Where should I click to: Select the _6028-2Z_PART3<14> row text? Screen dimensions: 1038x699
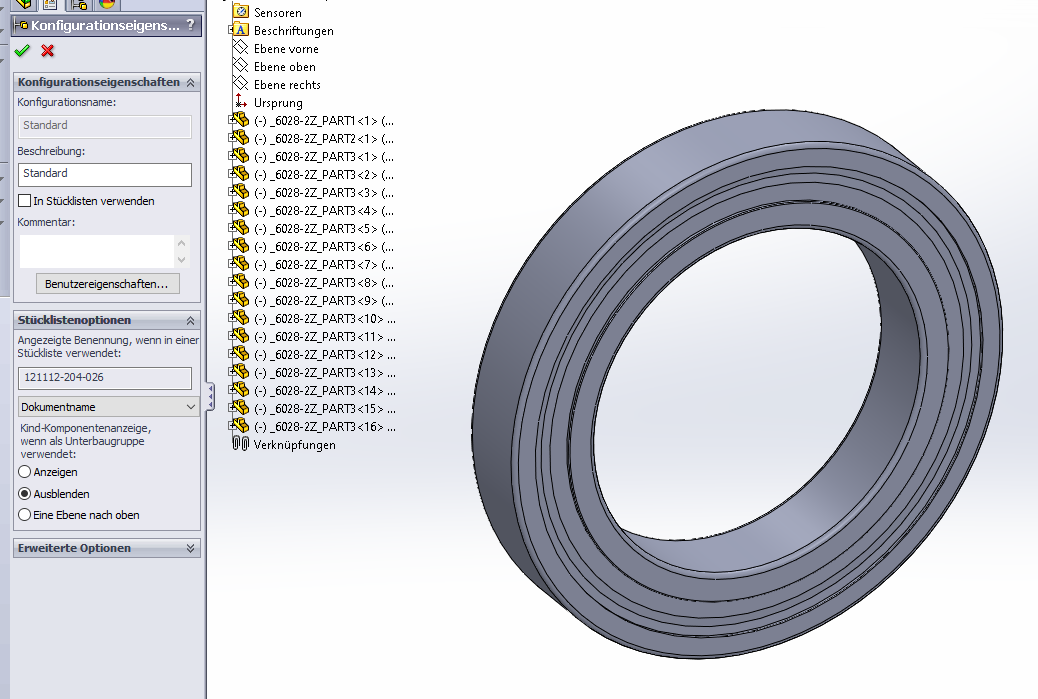(x=325, y=391)
